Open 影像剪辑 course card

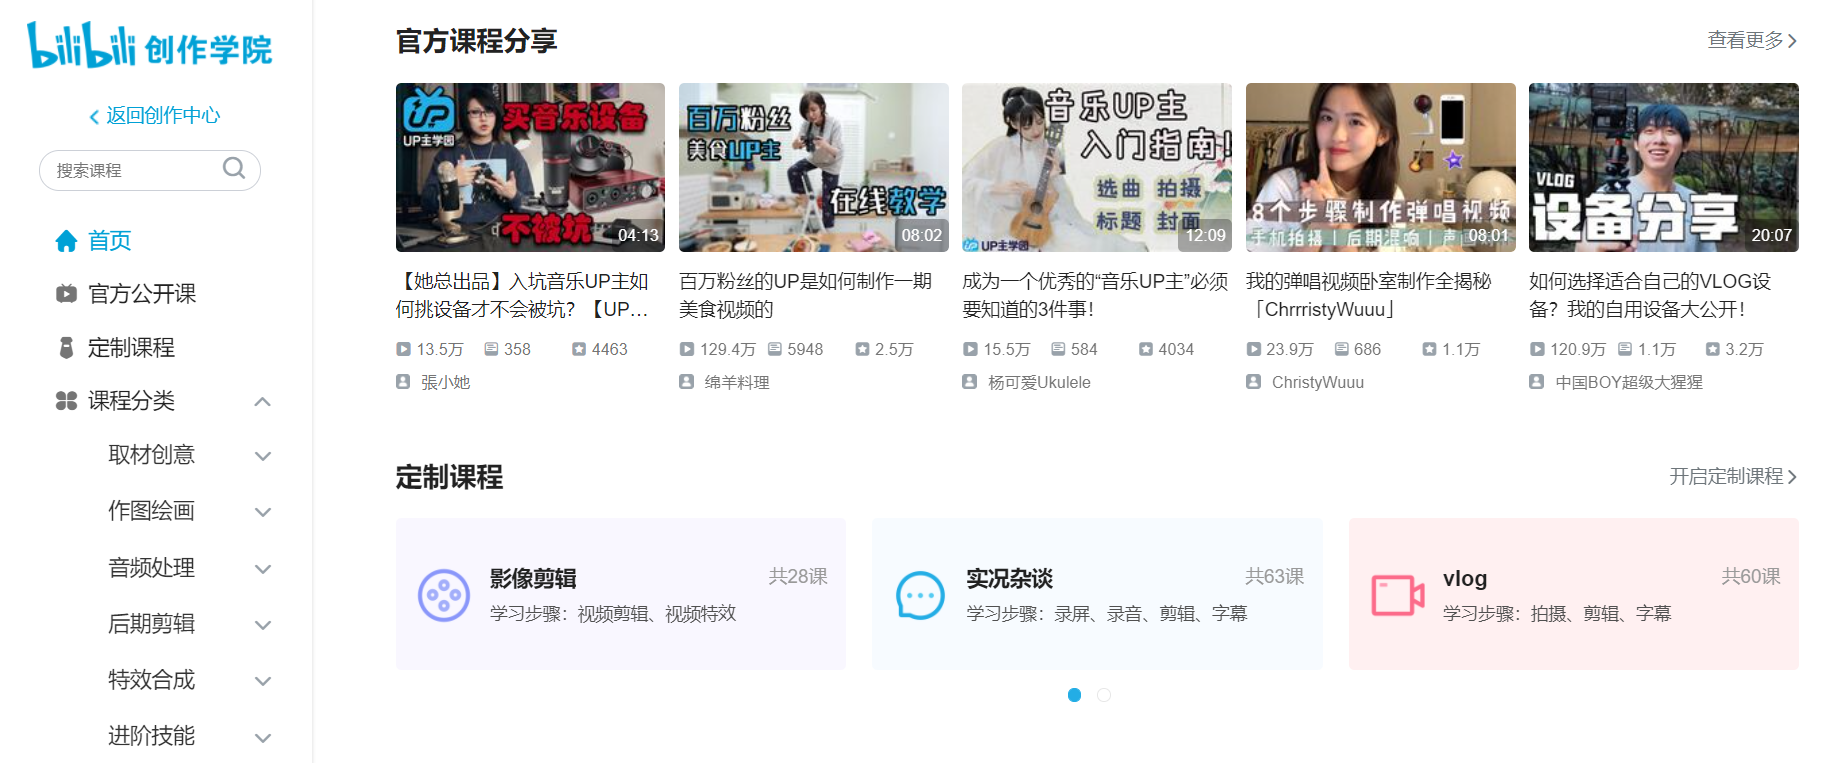point(621,594)
